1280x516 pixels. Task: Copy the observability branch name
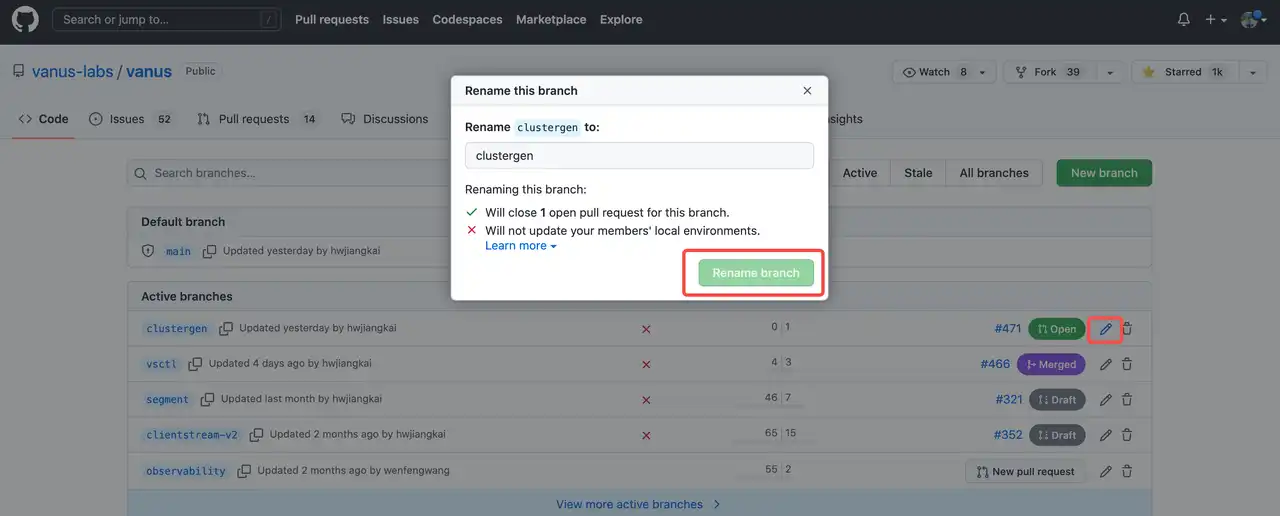click(x=244, y=471)
